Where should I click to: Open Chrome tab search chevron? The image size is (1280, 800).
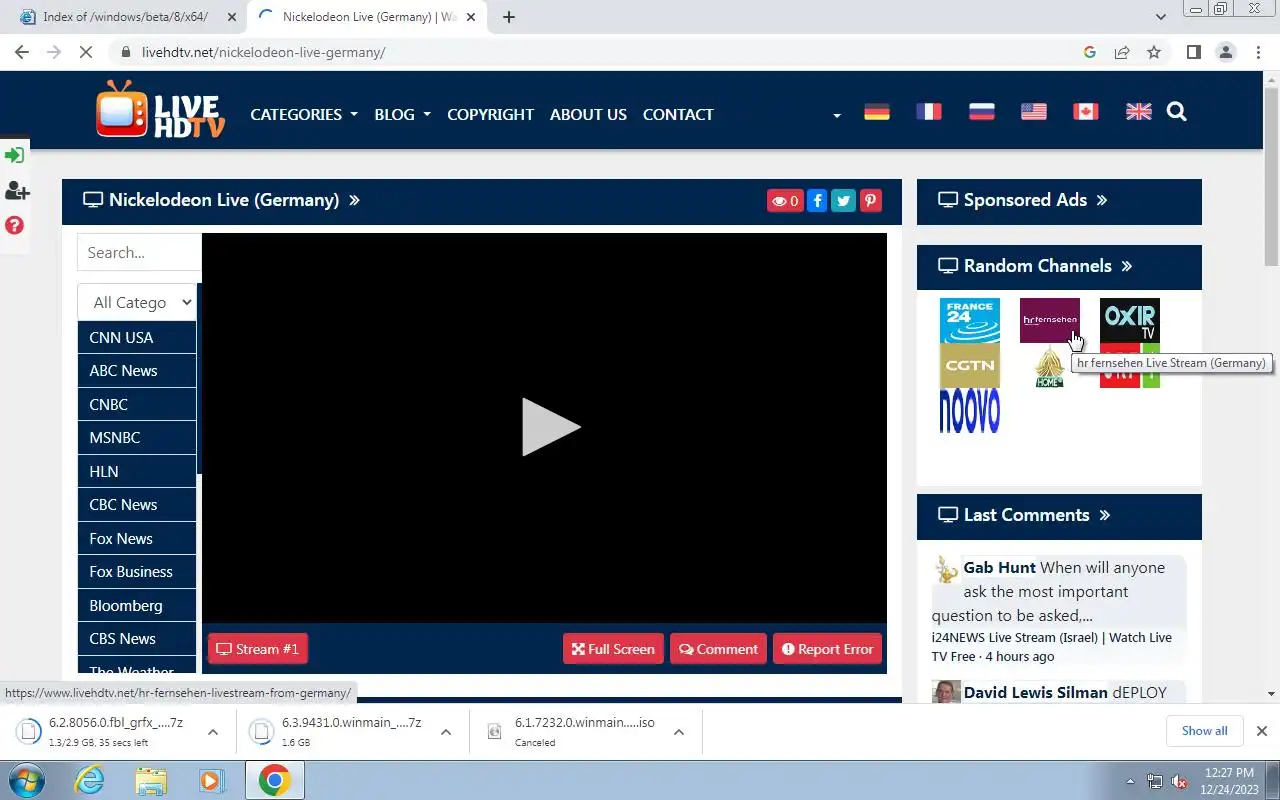[1161, 17]
